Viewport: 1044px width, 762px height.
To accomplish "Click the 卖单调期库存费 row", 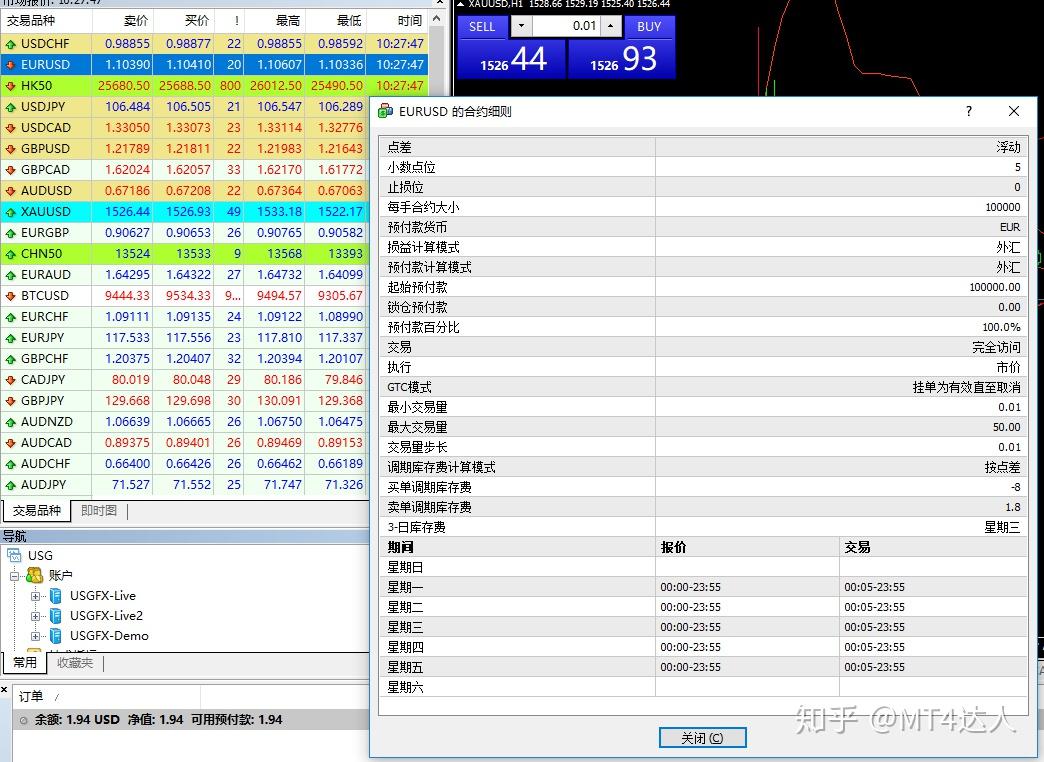I will pos(703,507).
